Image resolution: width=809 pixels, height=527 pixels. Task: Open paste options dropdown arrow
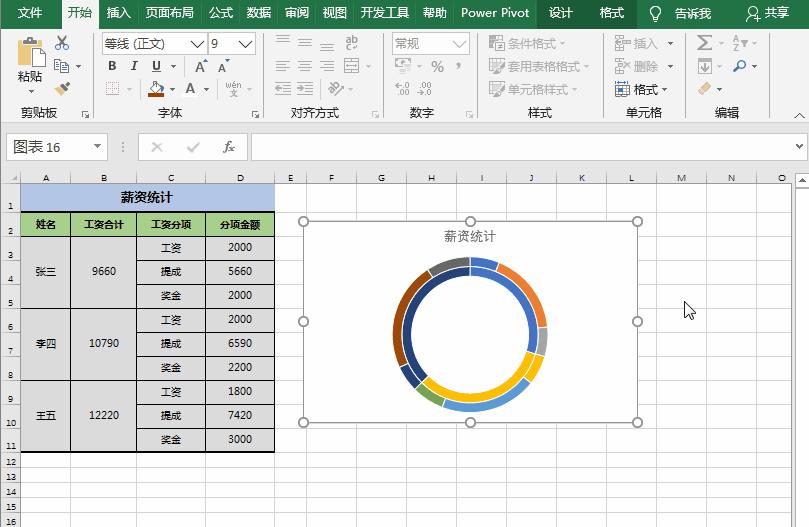tap(31, 92)
